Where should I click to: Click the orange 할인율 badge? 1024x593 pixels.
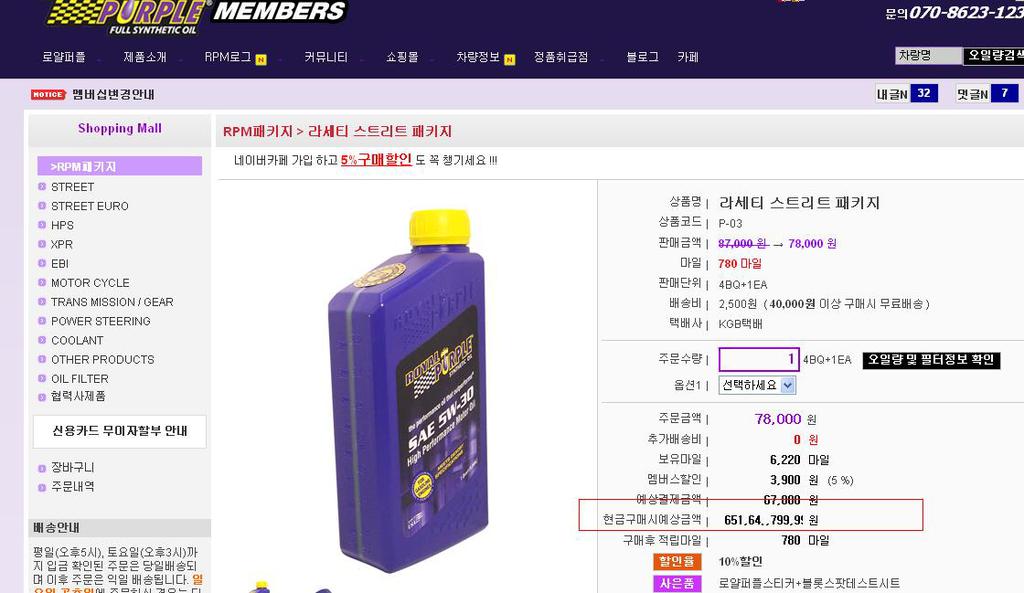677,562
